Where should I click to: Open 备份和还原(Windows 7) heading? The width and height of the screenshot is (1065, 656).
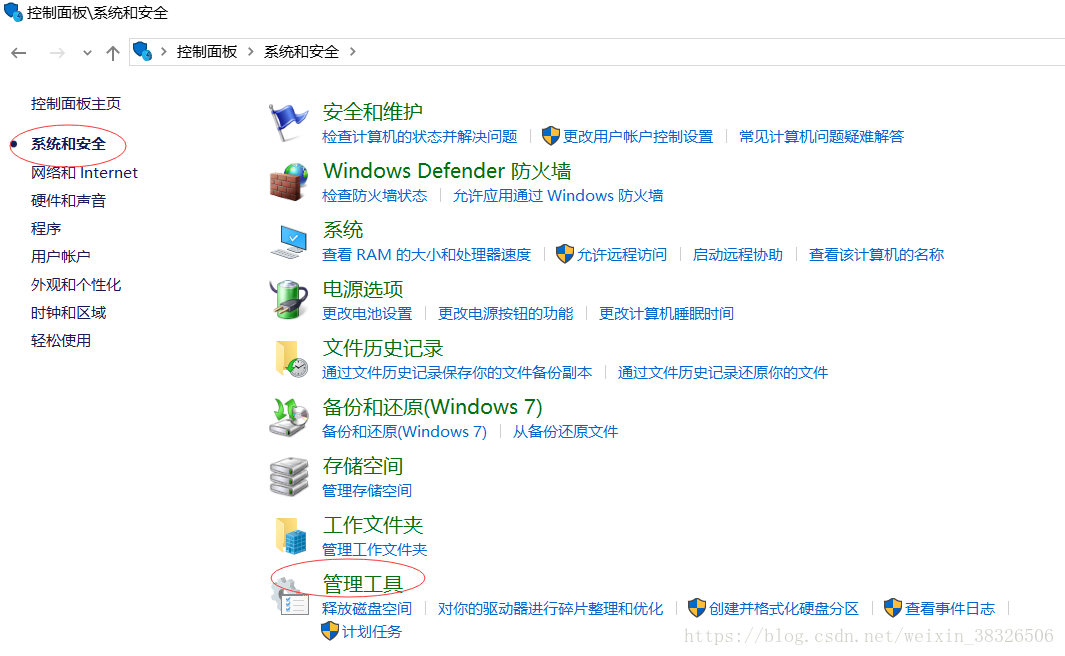point(433,407)
